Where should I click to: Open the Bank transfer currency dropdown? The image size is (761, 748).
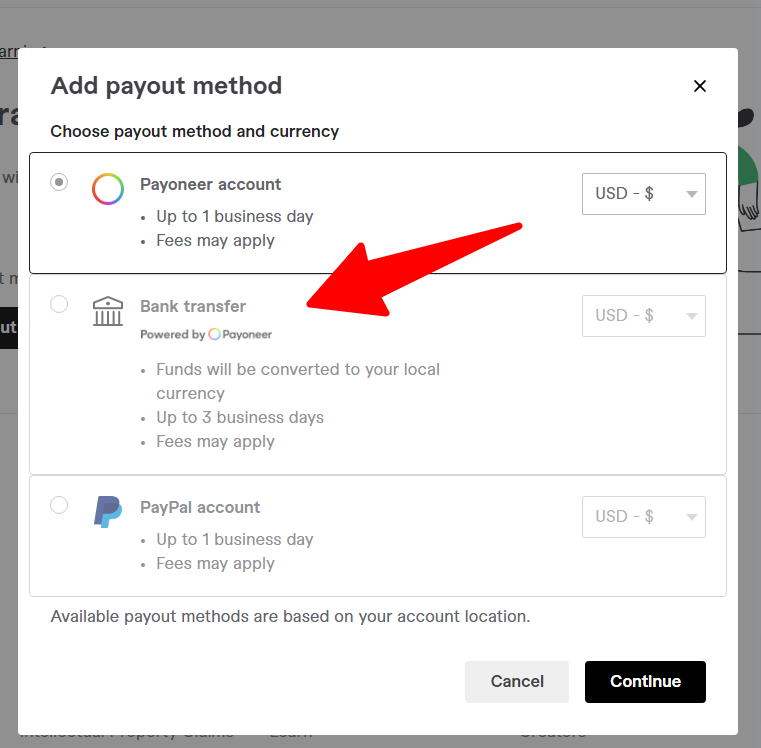(x=644, y=316)
